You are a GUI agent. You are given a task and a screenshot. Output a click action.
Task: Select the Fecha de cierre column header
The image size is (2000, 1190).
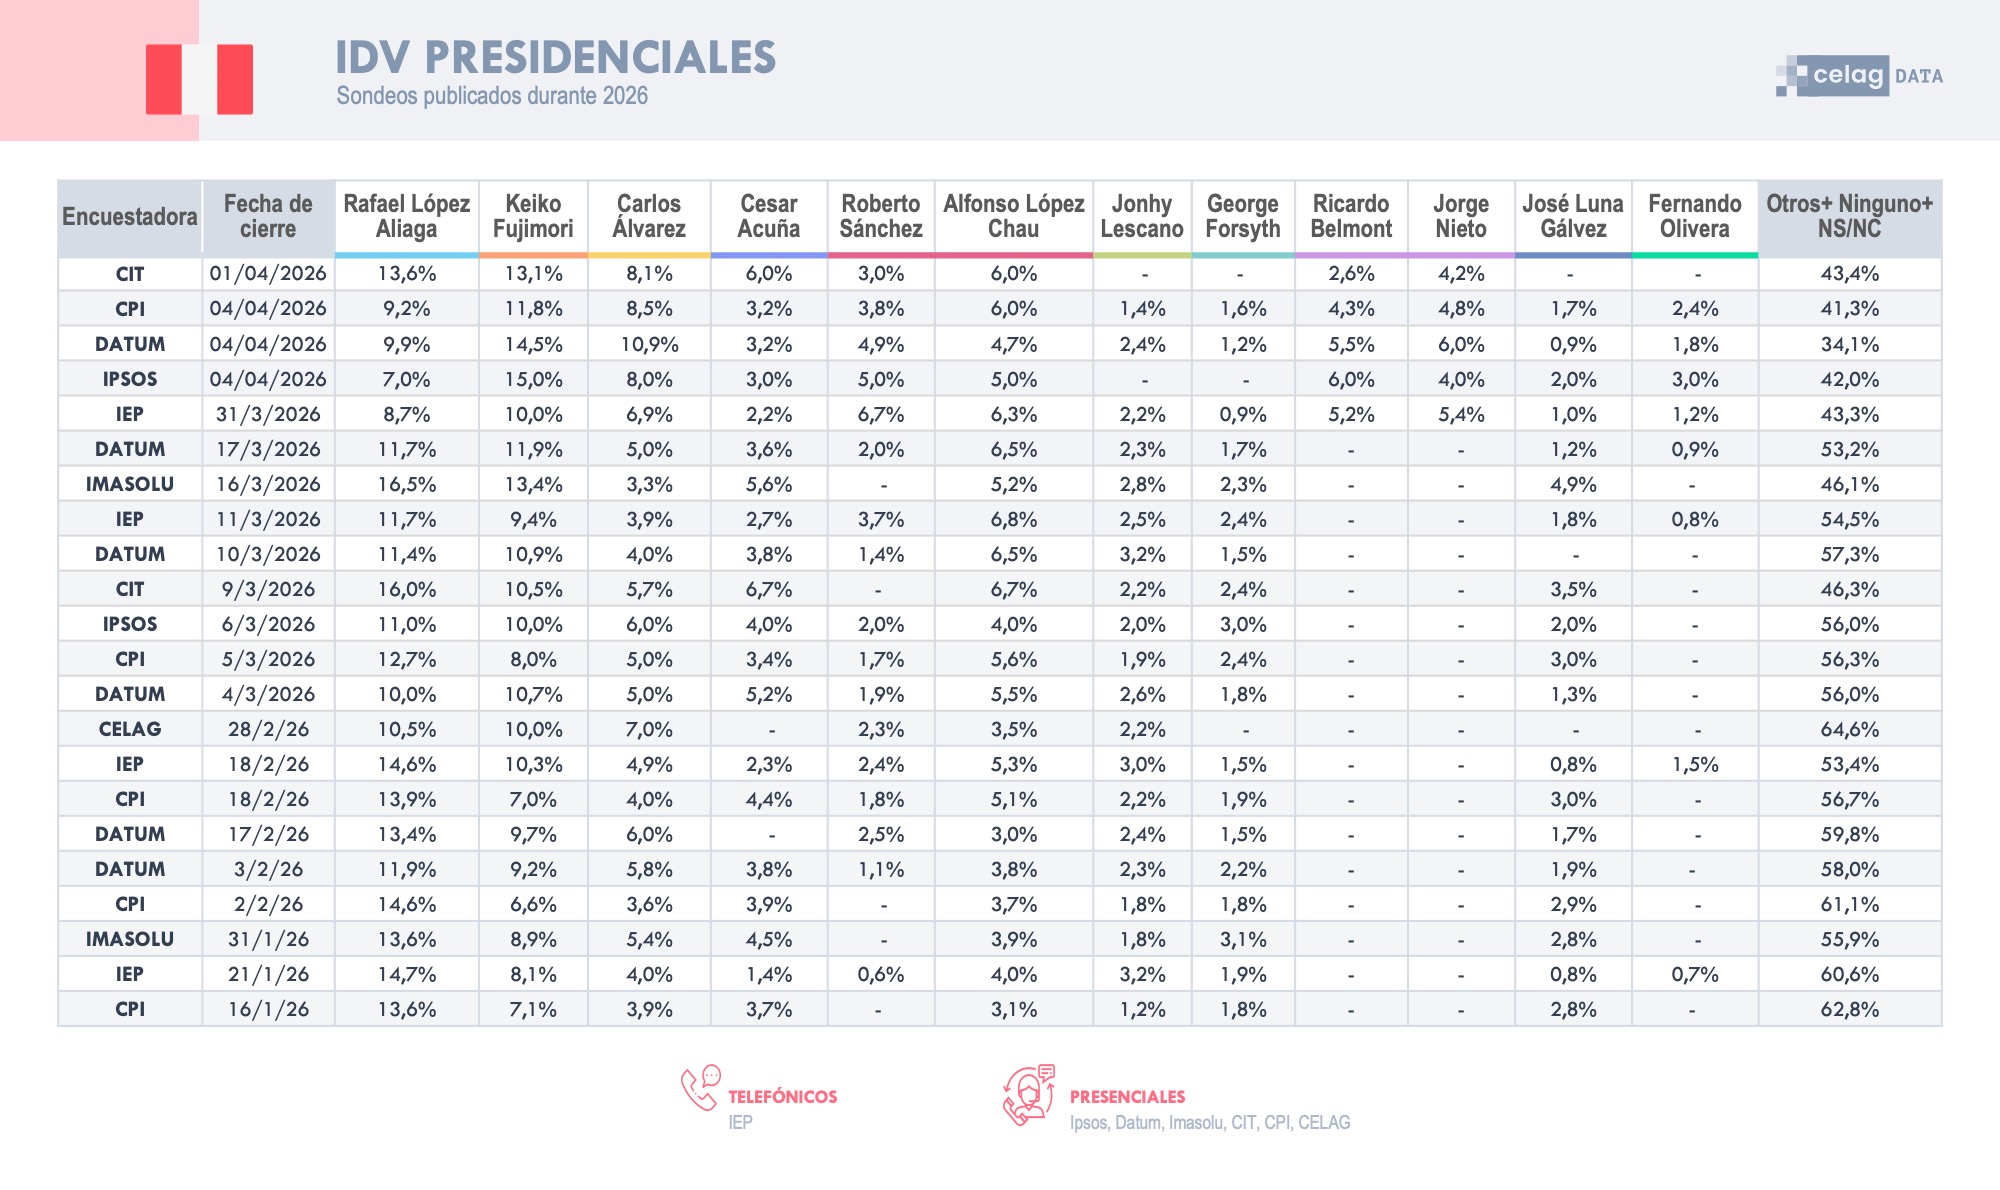coord(268,216)
